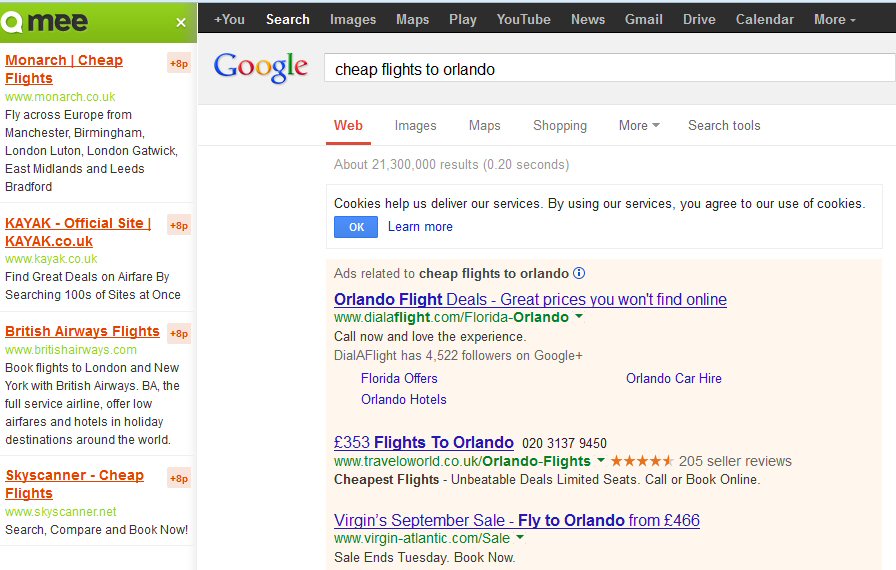Close the Qmee sidebar panel
Screen dimensions: 896x570
click(181, 23)
